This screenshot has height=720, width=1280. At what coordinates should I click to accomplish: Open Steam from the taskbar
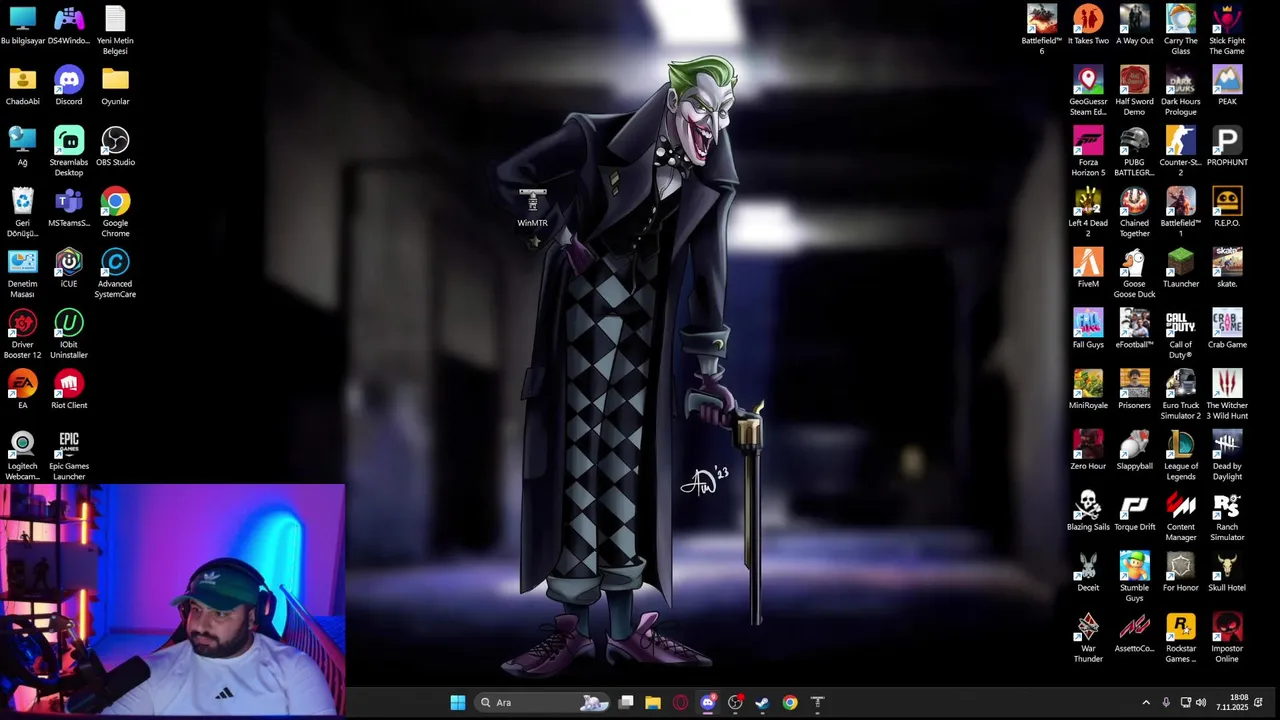click(x=762, y=702)
